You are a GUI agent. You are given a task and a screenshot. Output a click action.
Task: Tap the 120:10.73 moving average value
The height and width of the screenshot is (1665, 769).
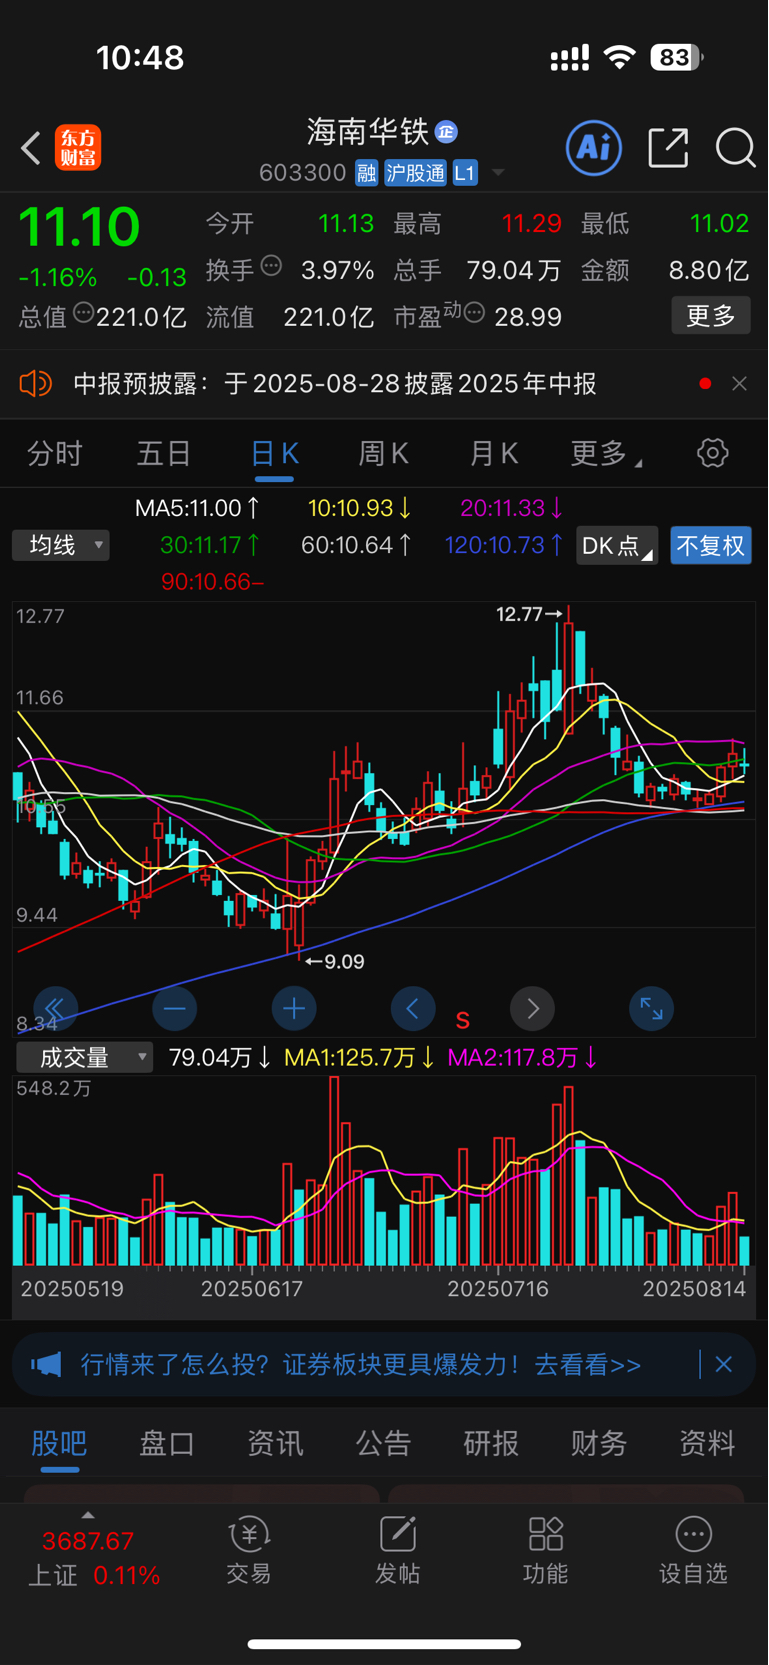point(503,545)
